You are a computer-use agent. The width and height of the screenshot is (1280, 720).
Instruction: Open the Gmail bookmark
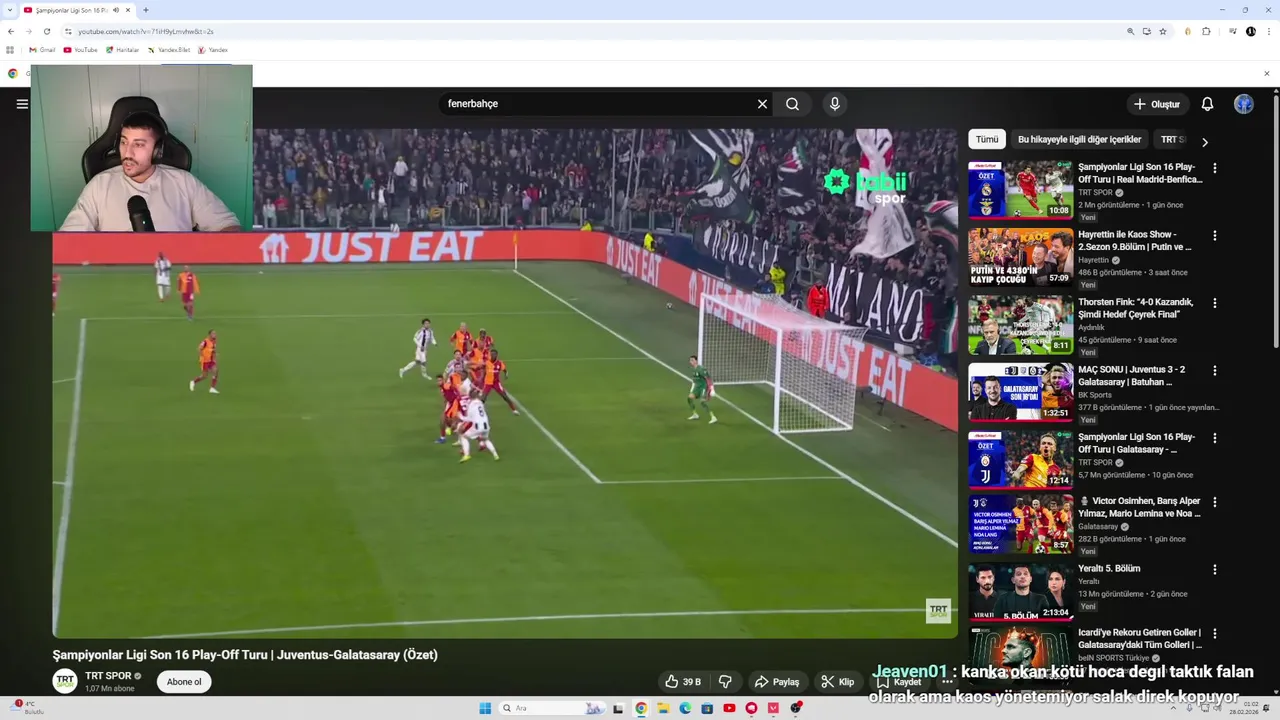tap(42, 50)
